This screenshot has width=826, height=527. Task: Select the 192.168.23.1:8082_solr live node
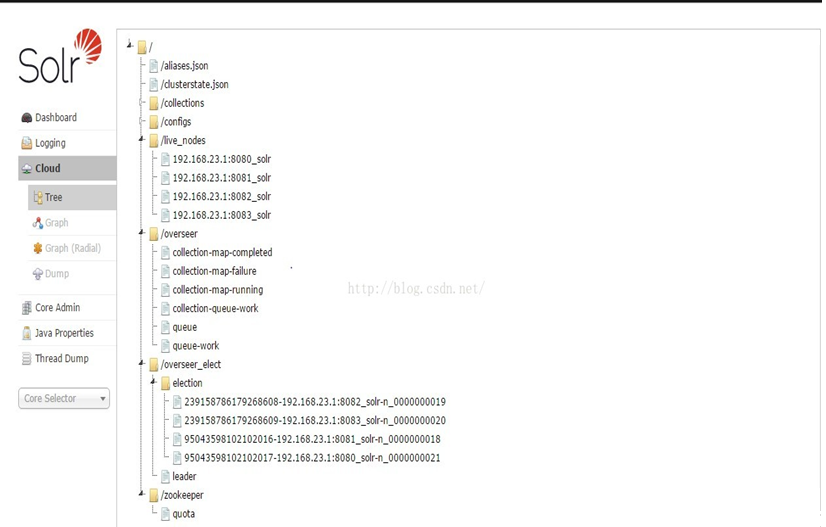click(x=222, y=197)
